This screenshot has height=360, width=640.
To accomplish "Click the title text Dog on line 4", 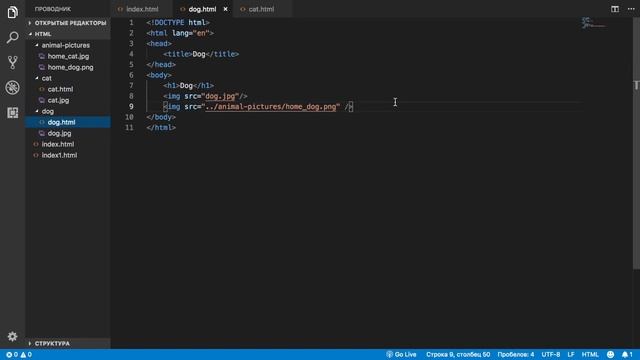I will (x=199, y=54).
